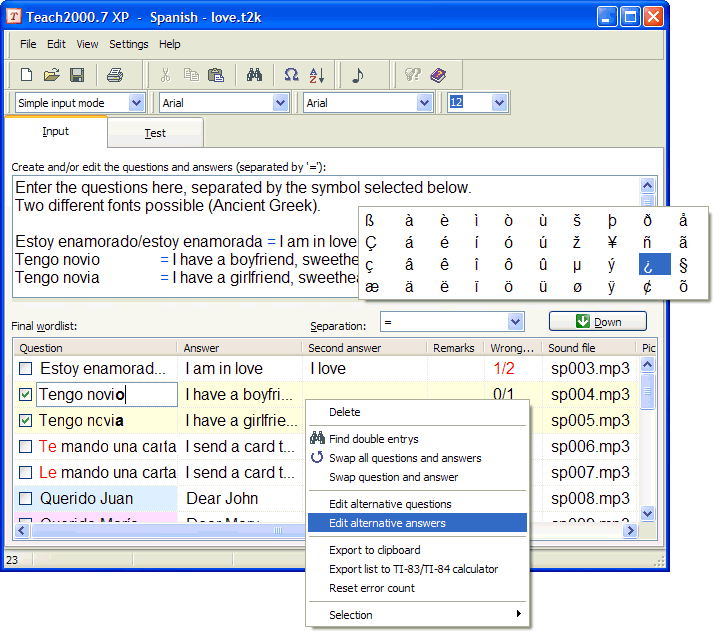Open the Settings menu
Image resolution: width=713 pixels, height=631 pixels.
pos(129,44)
